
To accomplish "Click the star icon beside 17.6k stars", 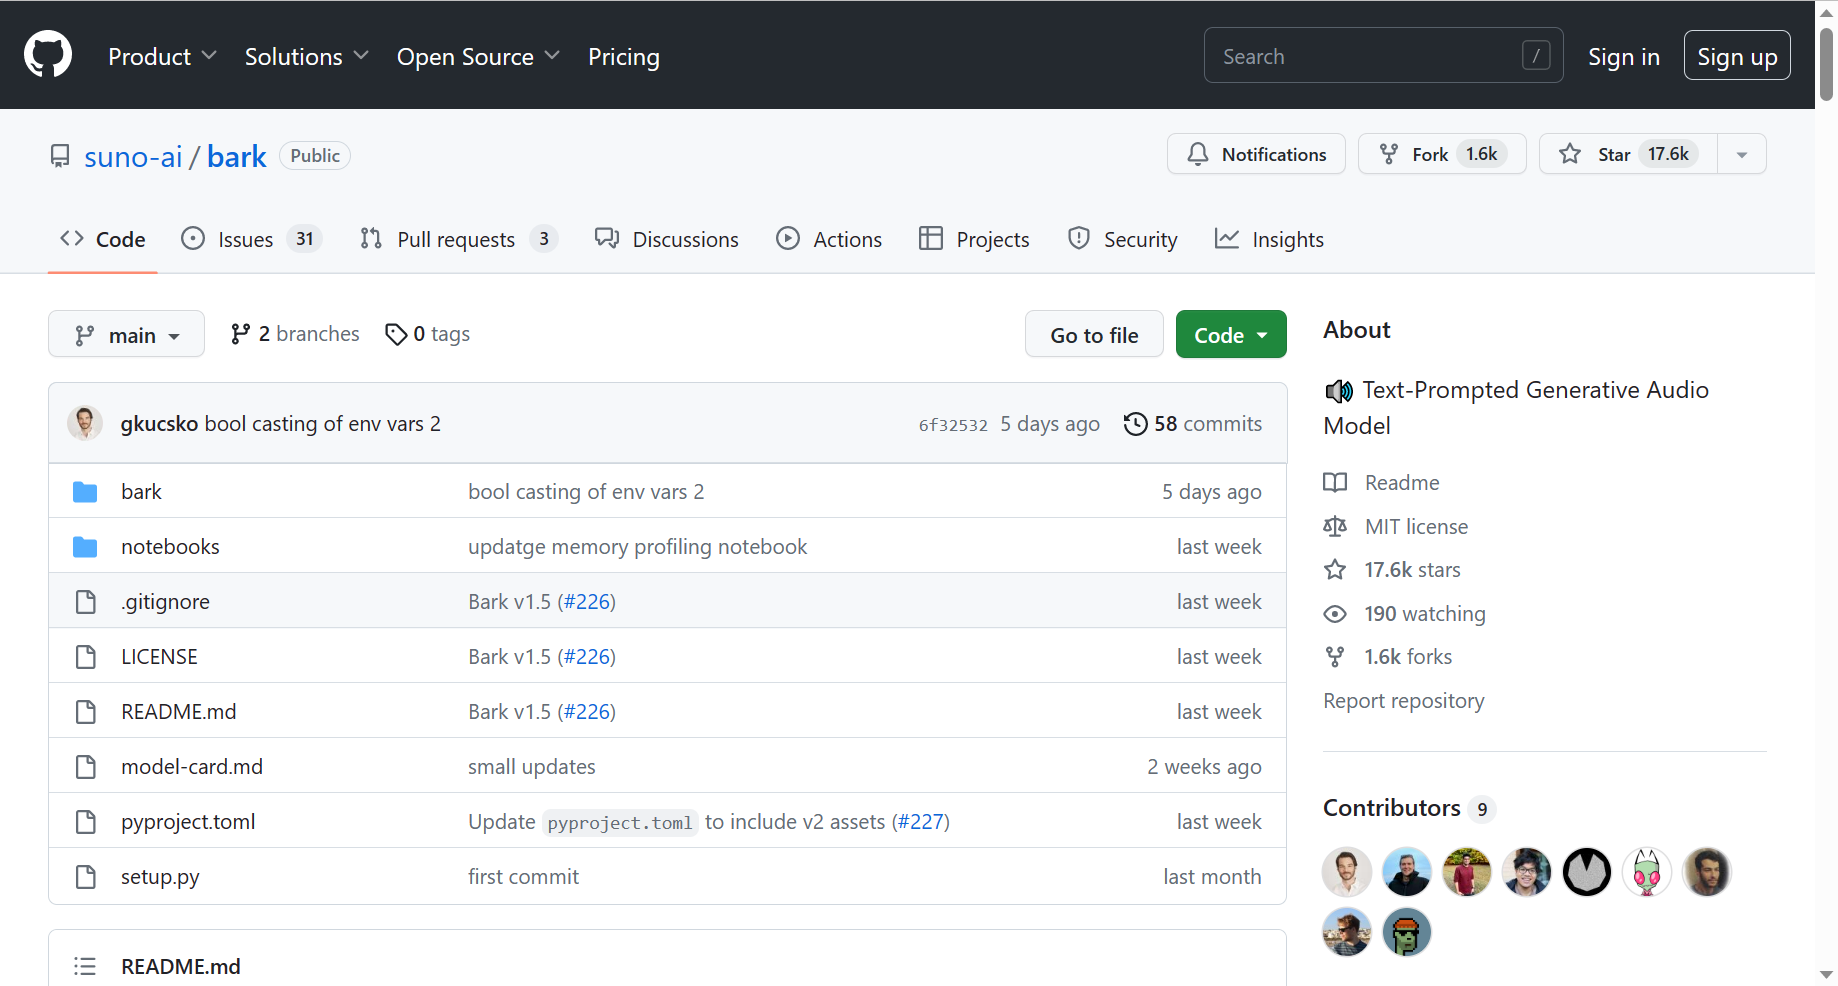I will click(1335, 570).
